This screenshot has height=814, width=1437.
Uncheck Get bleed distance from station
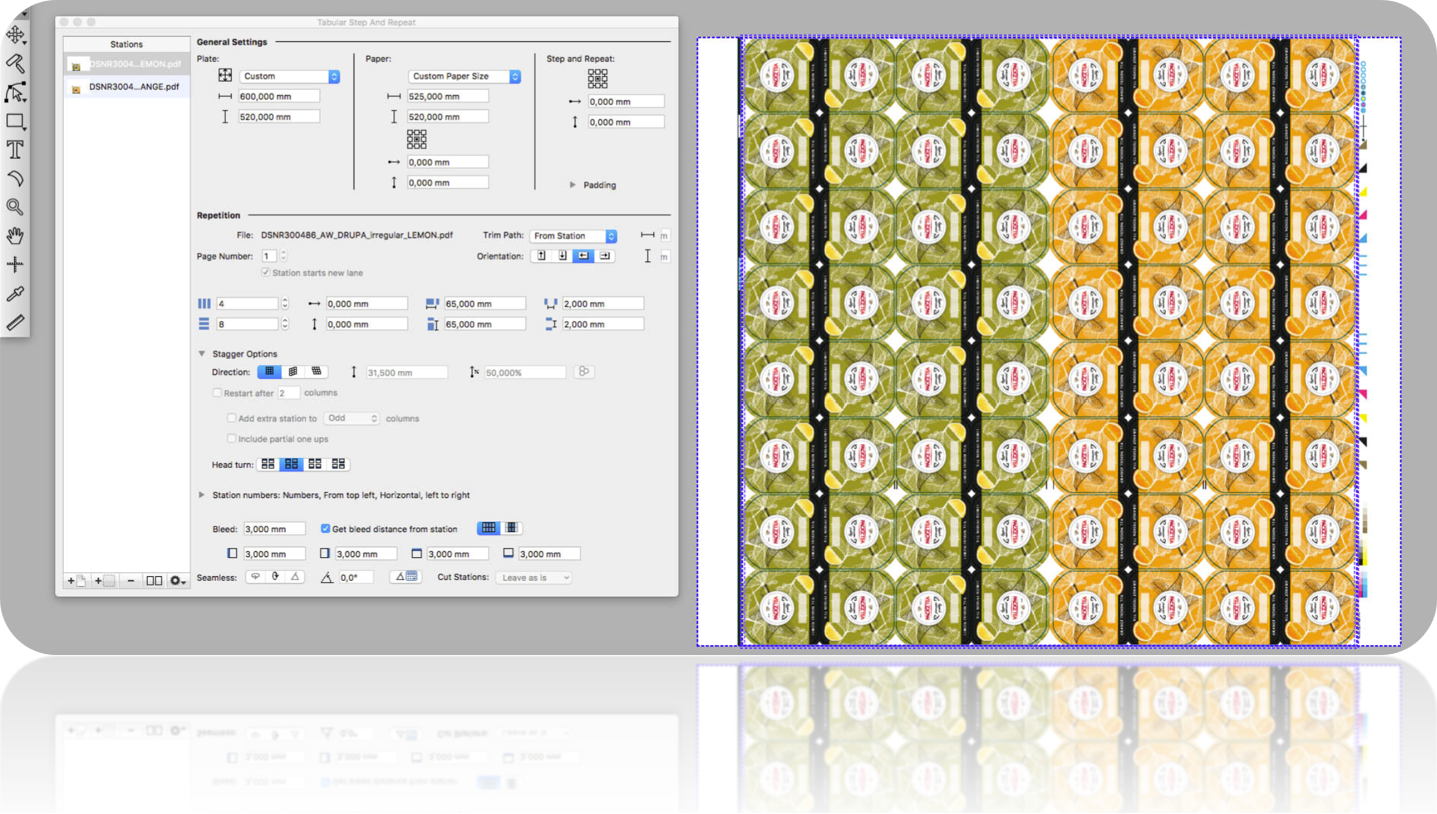click(326, 529)
